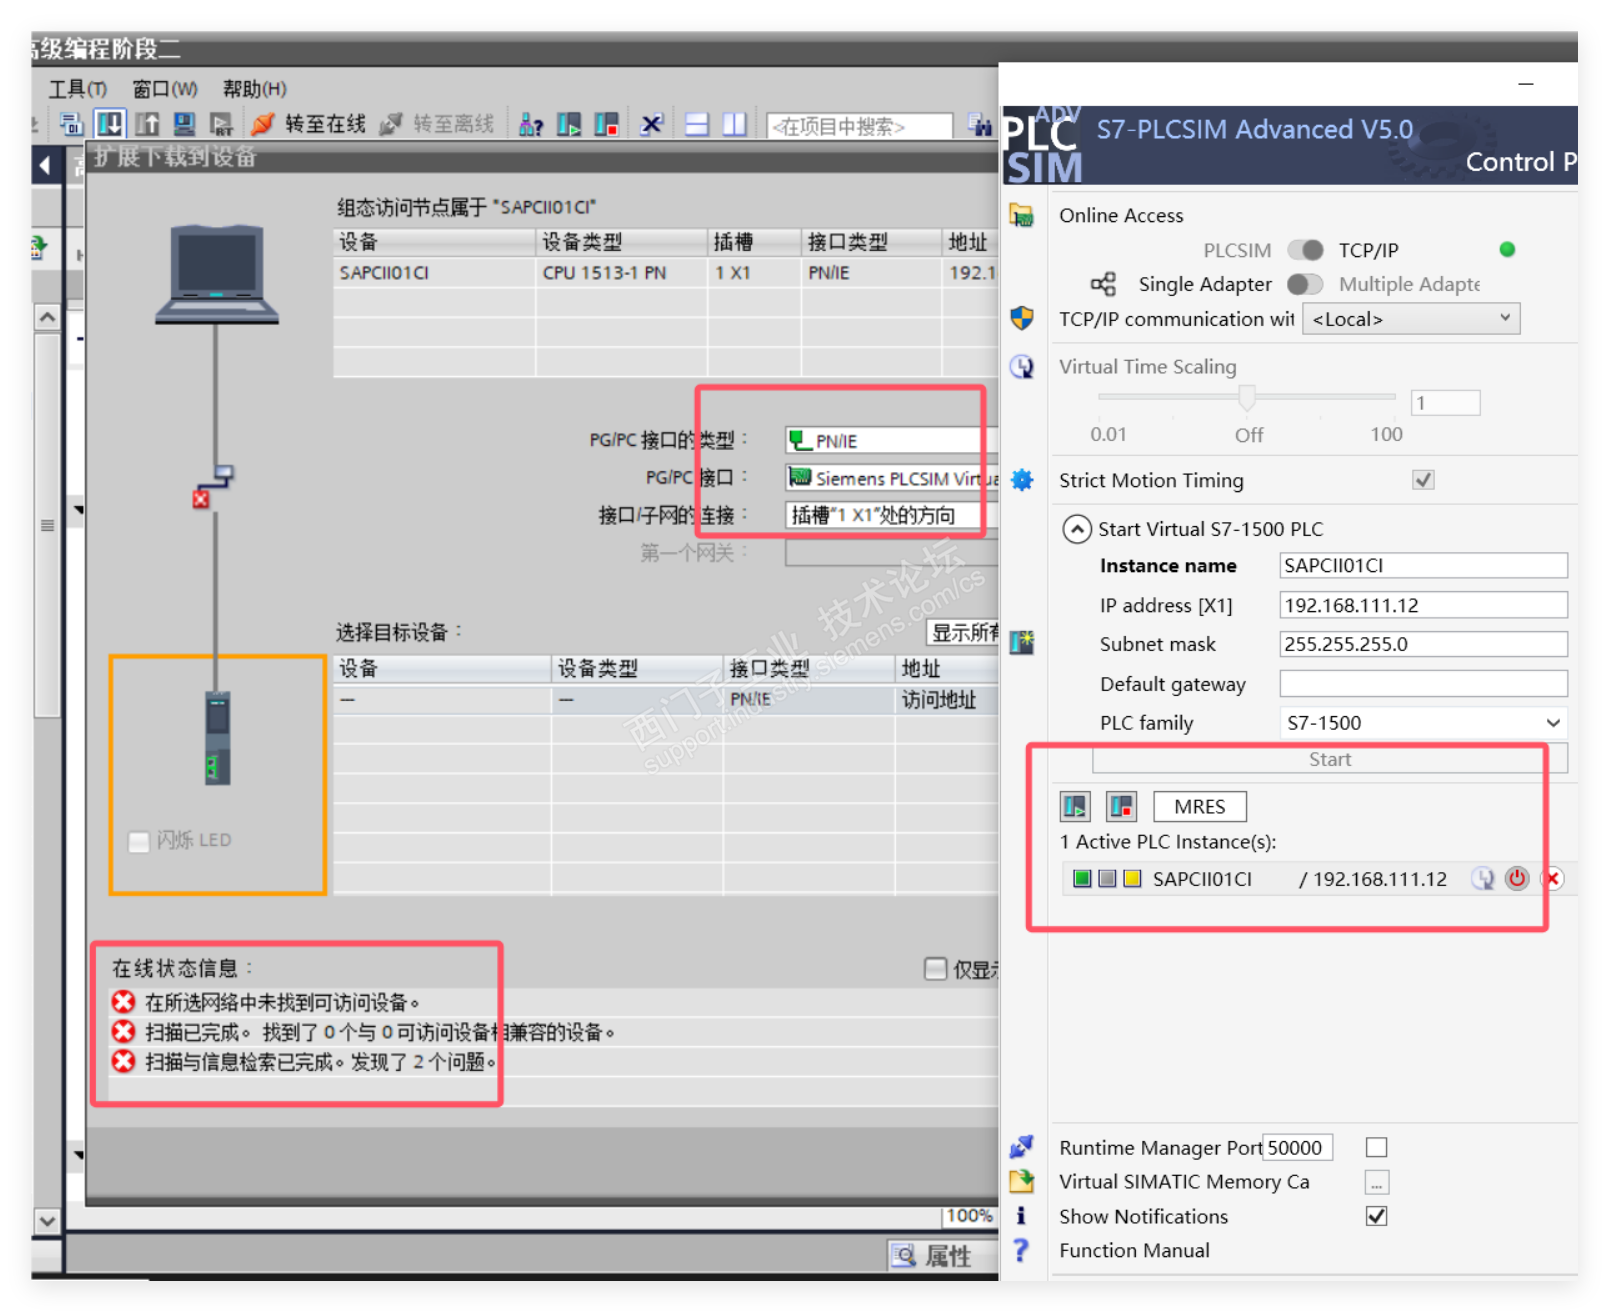Click the Virtual Time Scaling slider handle
The width and height of the screenshot is (1609, 1311).
pos(1247,398)
